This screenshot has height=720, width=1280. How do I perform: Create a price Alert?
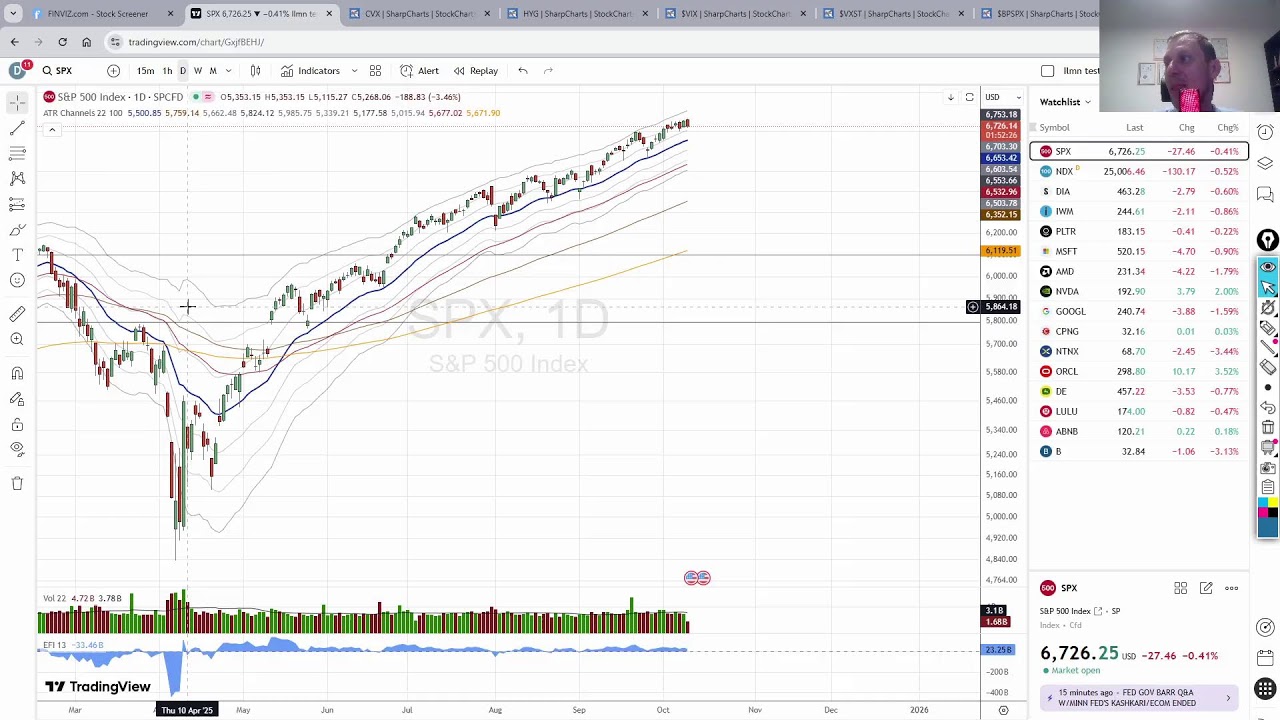pyautogui.click(x=419, y=71)
